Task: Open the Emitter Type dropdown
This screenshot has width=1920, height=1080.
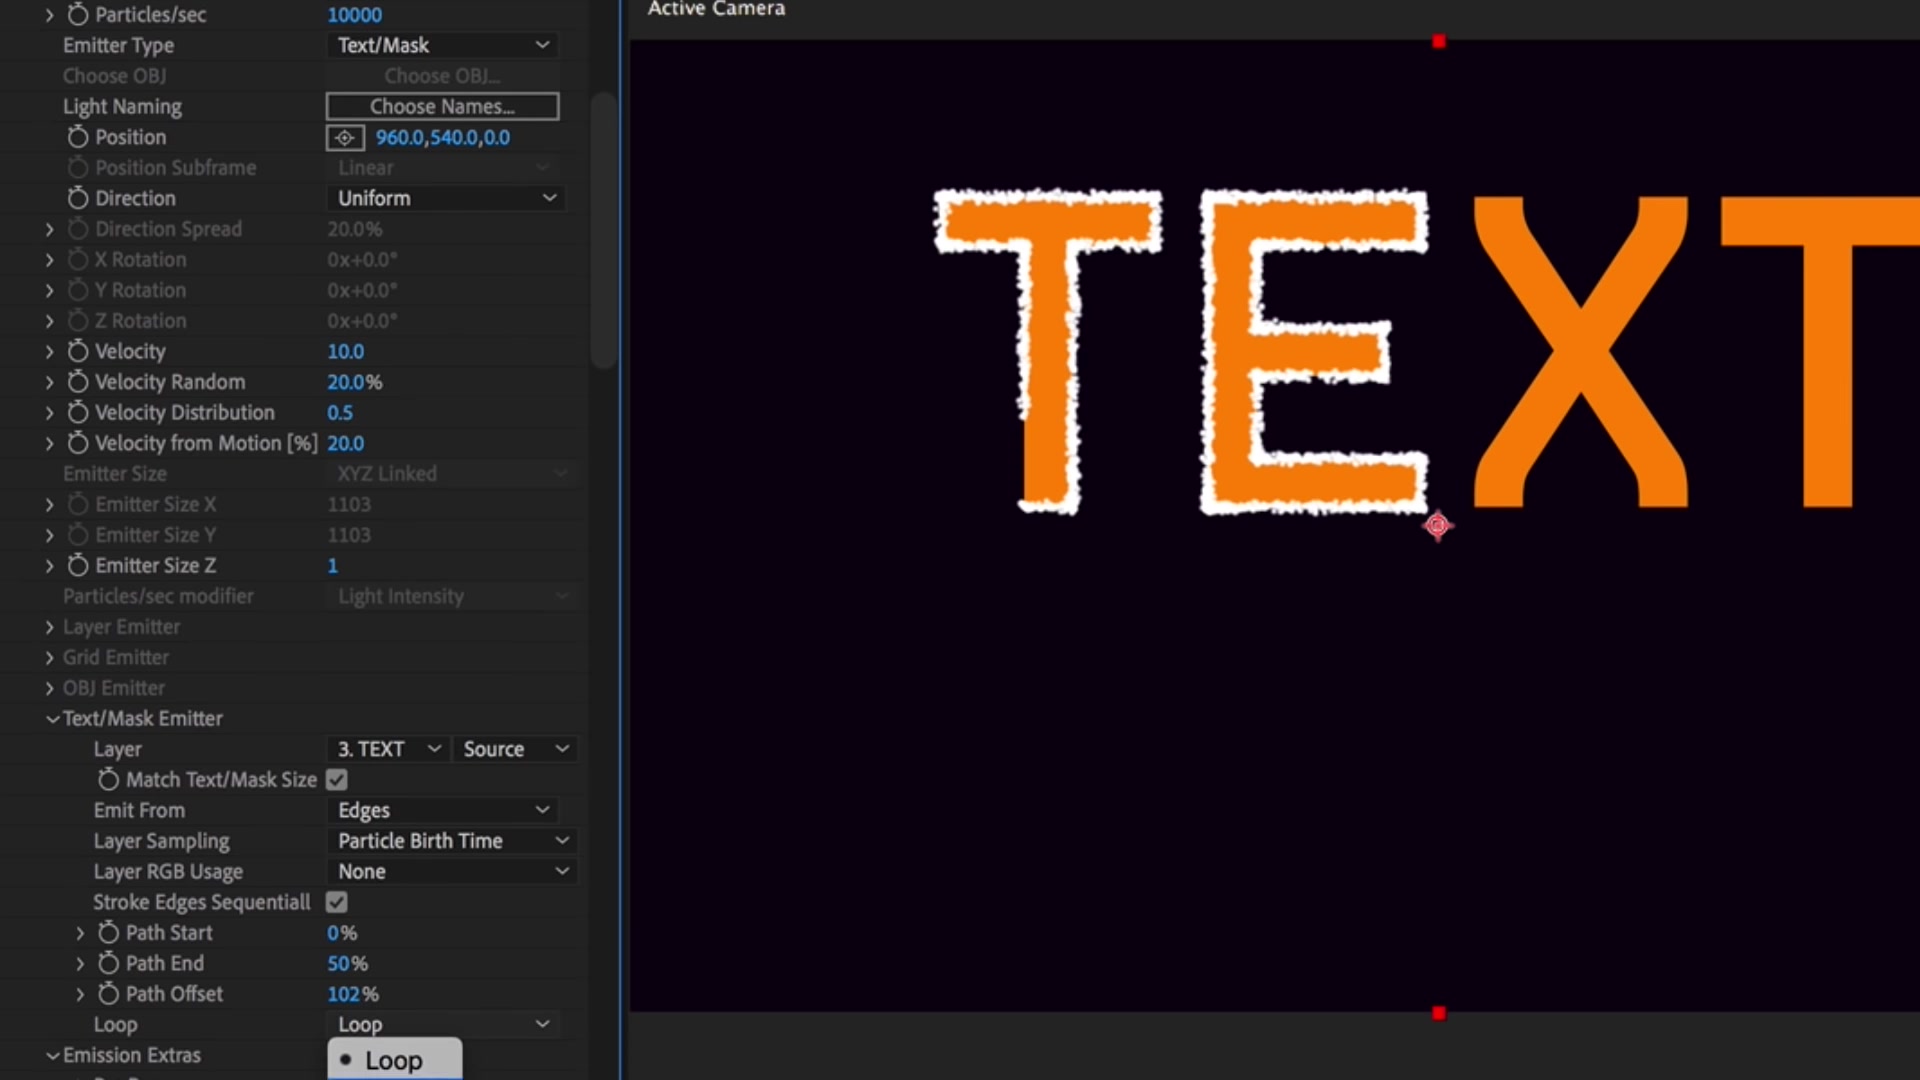Action: 442,45
